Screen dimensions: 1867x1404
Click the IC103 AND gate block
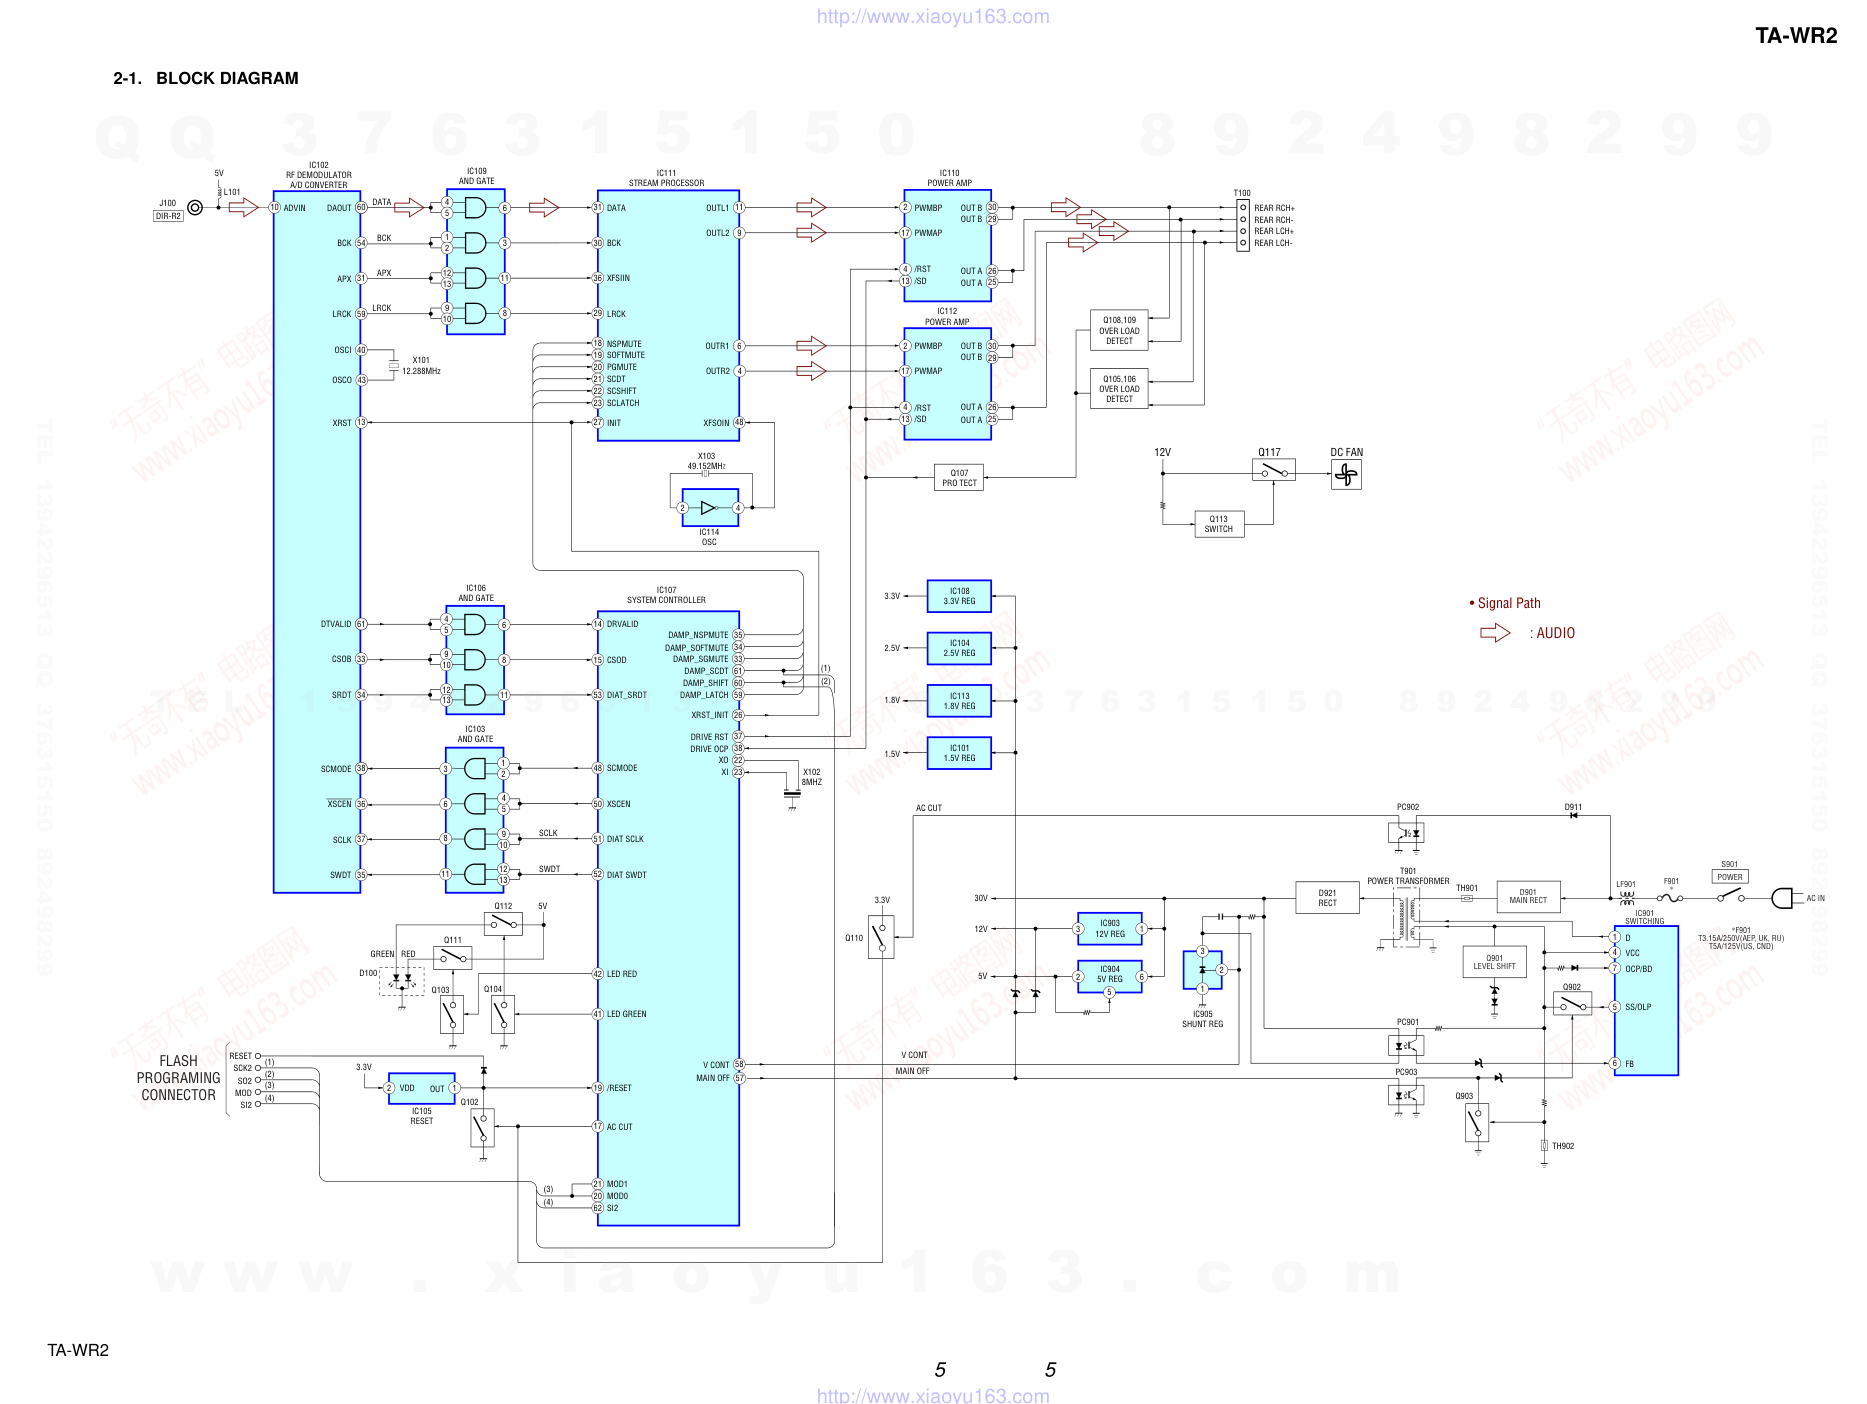tap(475, 822)
